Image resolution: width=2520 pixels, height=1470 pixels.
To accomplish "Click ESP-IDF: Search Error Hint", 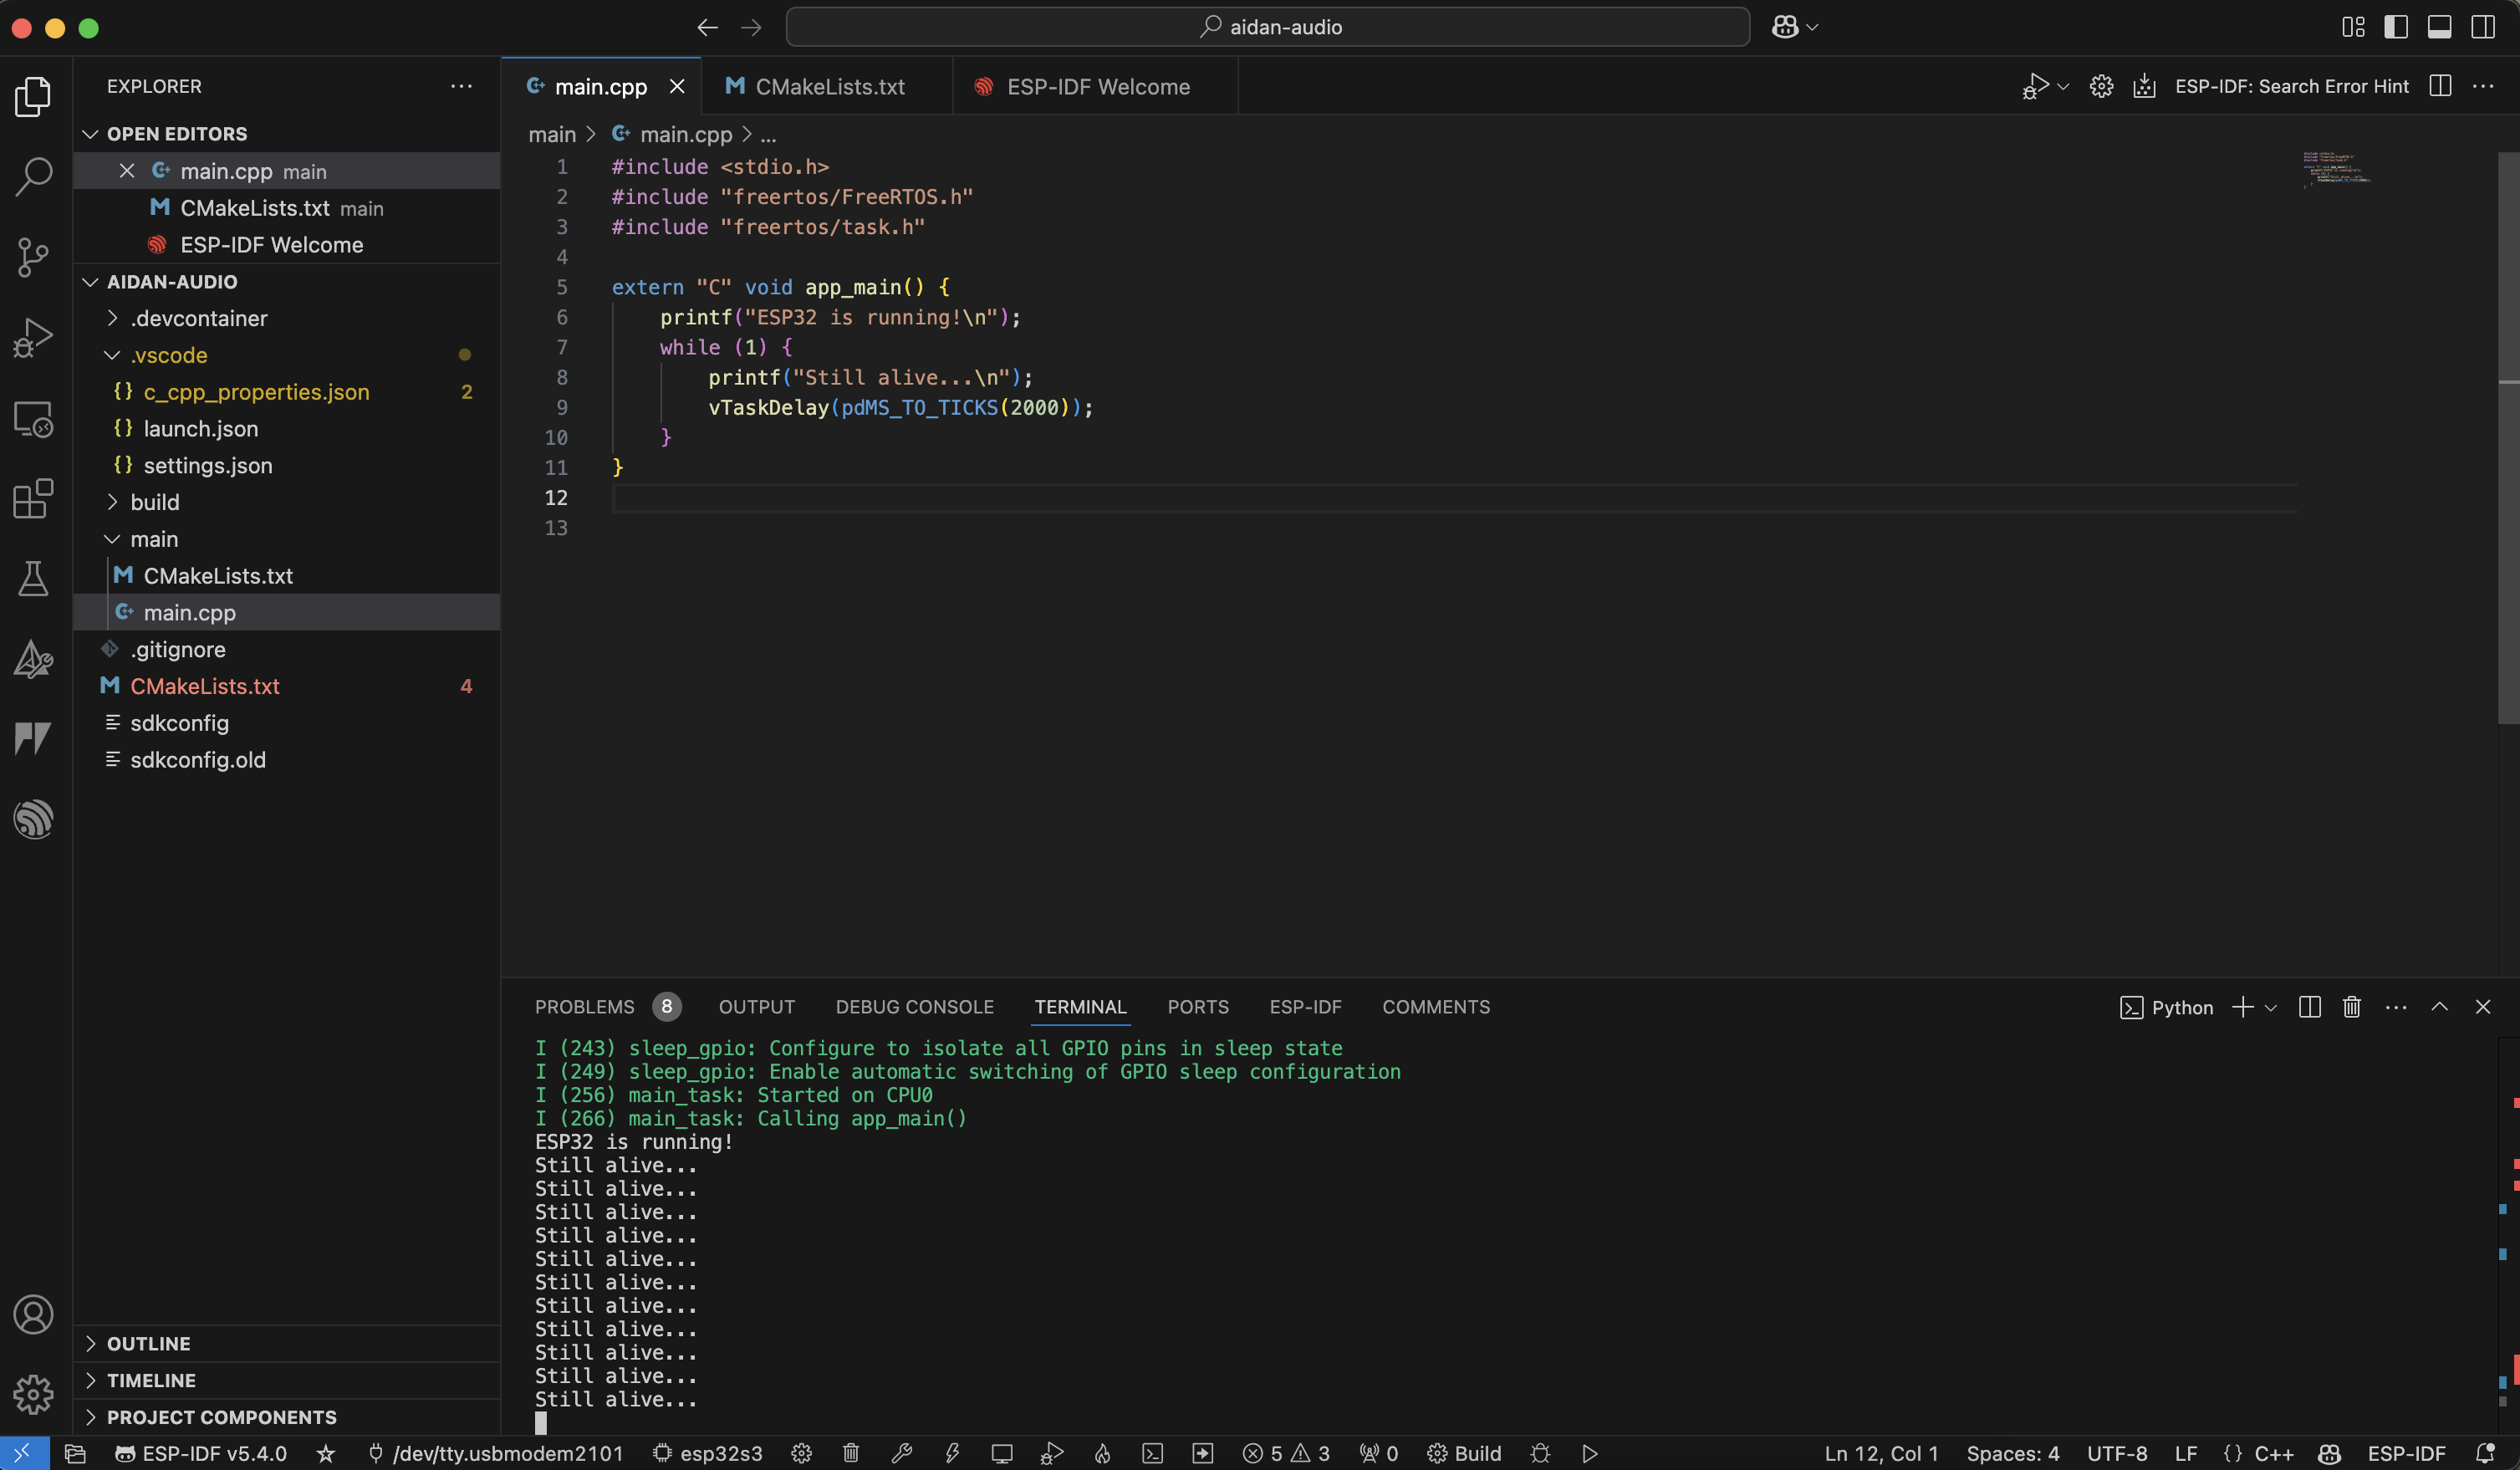I will point(2291,87).
